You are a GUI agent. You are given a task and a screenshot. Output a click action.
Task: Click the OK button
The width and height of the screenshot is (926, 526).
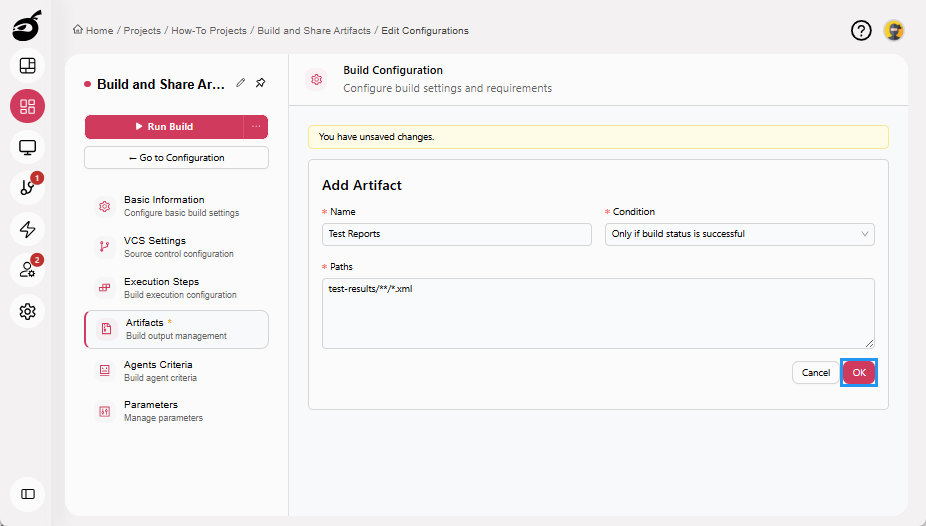pyautogui.click(x=859, y=373)
